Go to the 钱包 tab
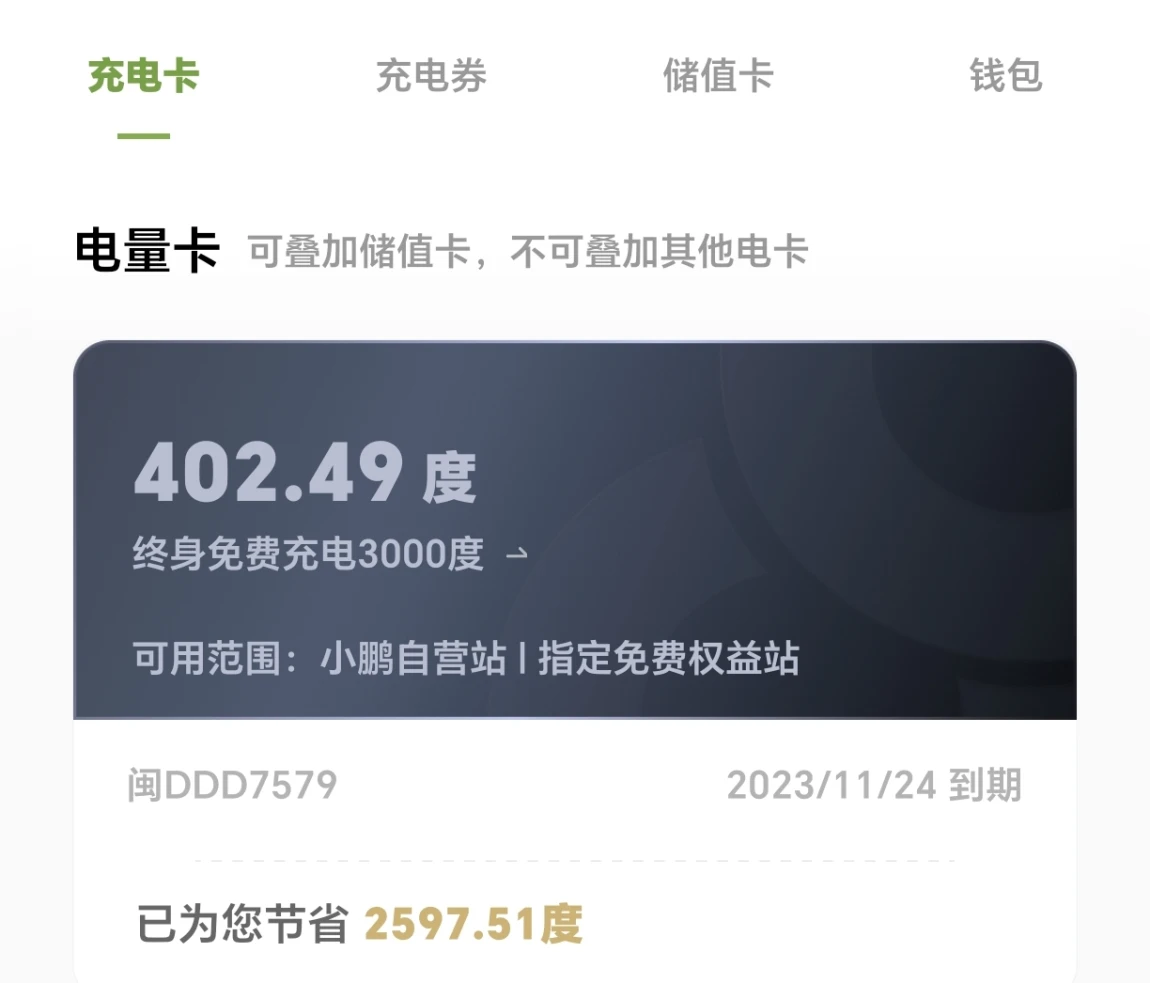The width and height of the screenshot is (1150, 983). [1006, 76]
